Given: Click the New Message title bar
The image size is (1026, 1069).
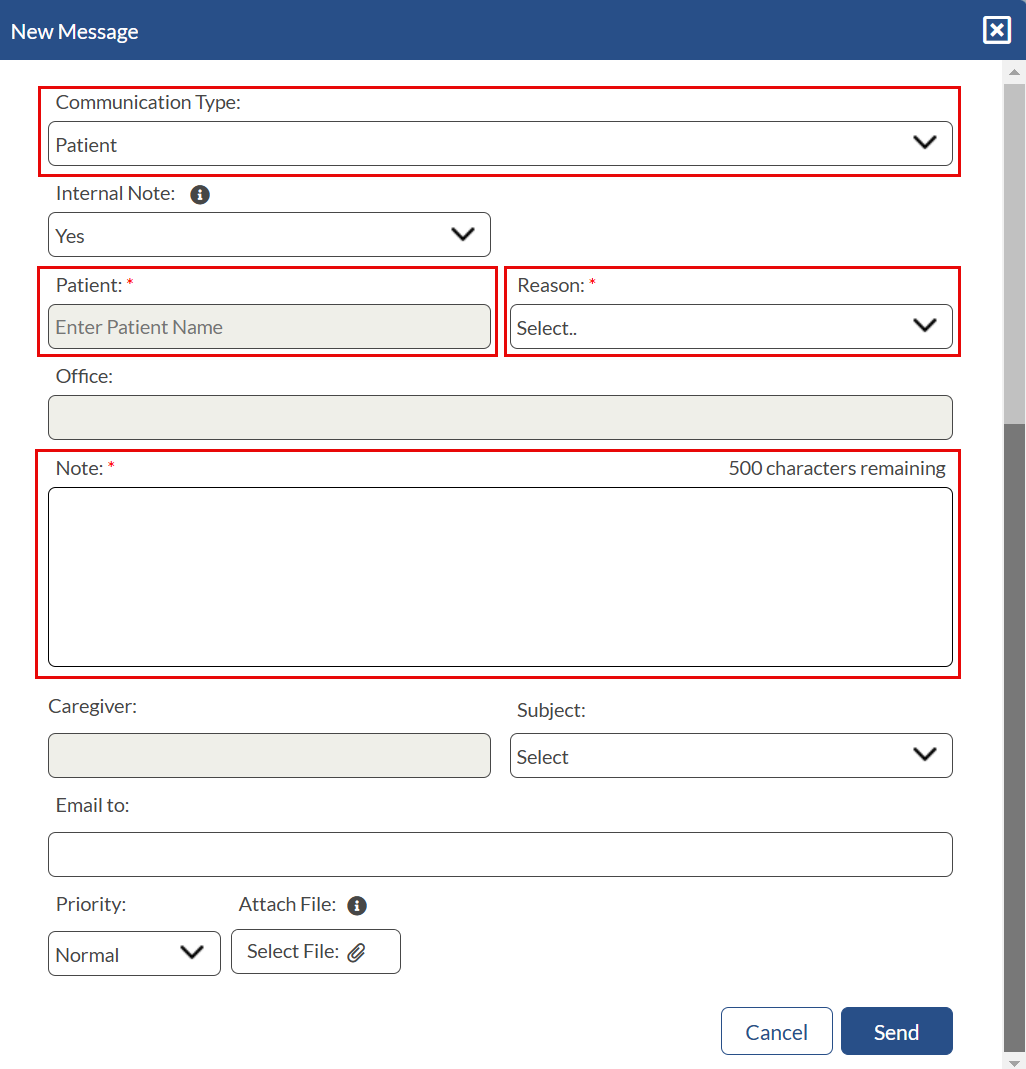Looking at the screenshot, I should (74, 31).
